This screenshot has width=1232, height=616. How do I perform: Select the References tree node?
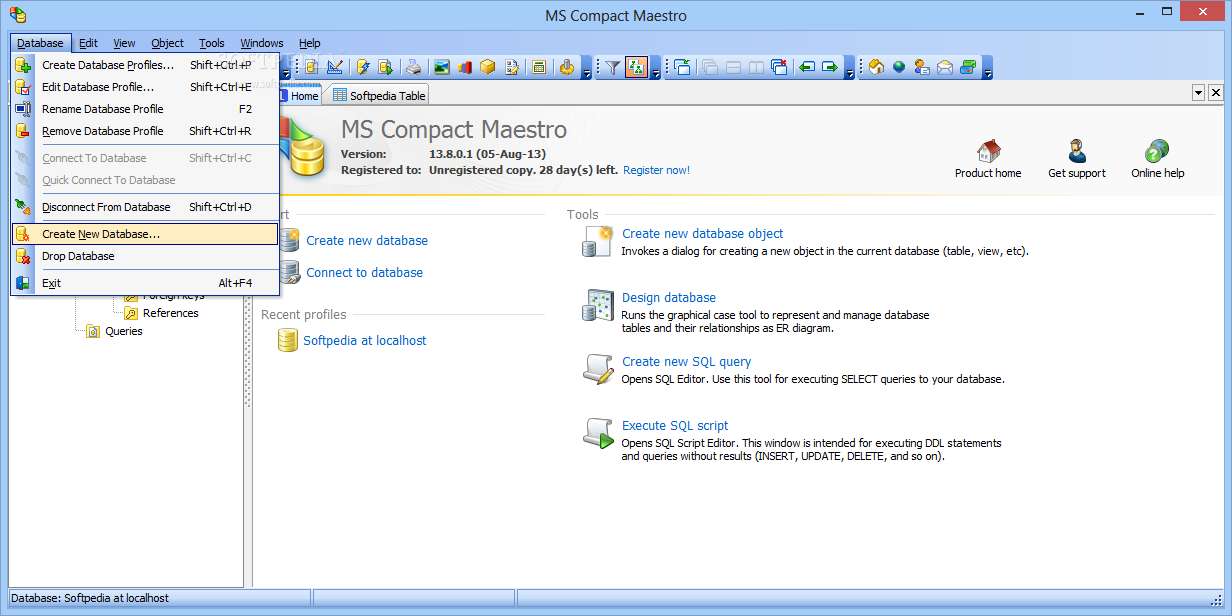(x=170, y=313)
